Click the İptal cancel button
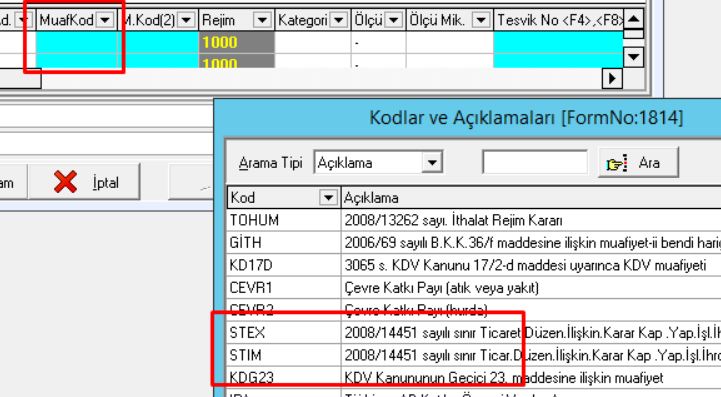 pyautogui.click(x=85, y=182)
